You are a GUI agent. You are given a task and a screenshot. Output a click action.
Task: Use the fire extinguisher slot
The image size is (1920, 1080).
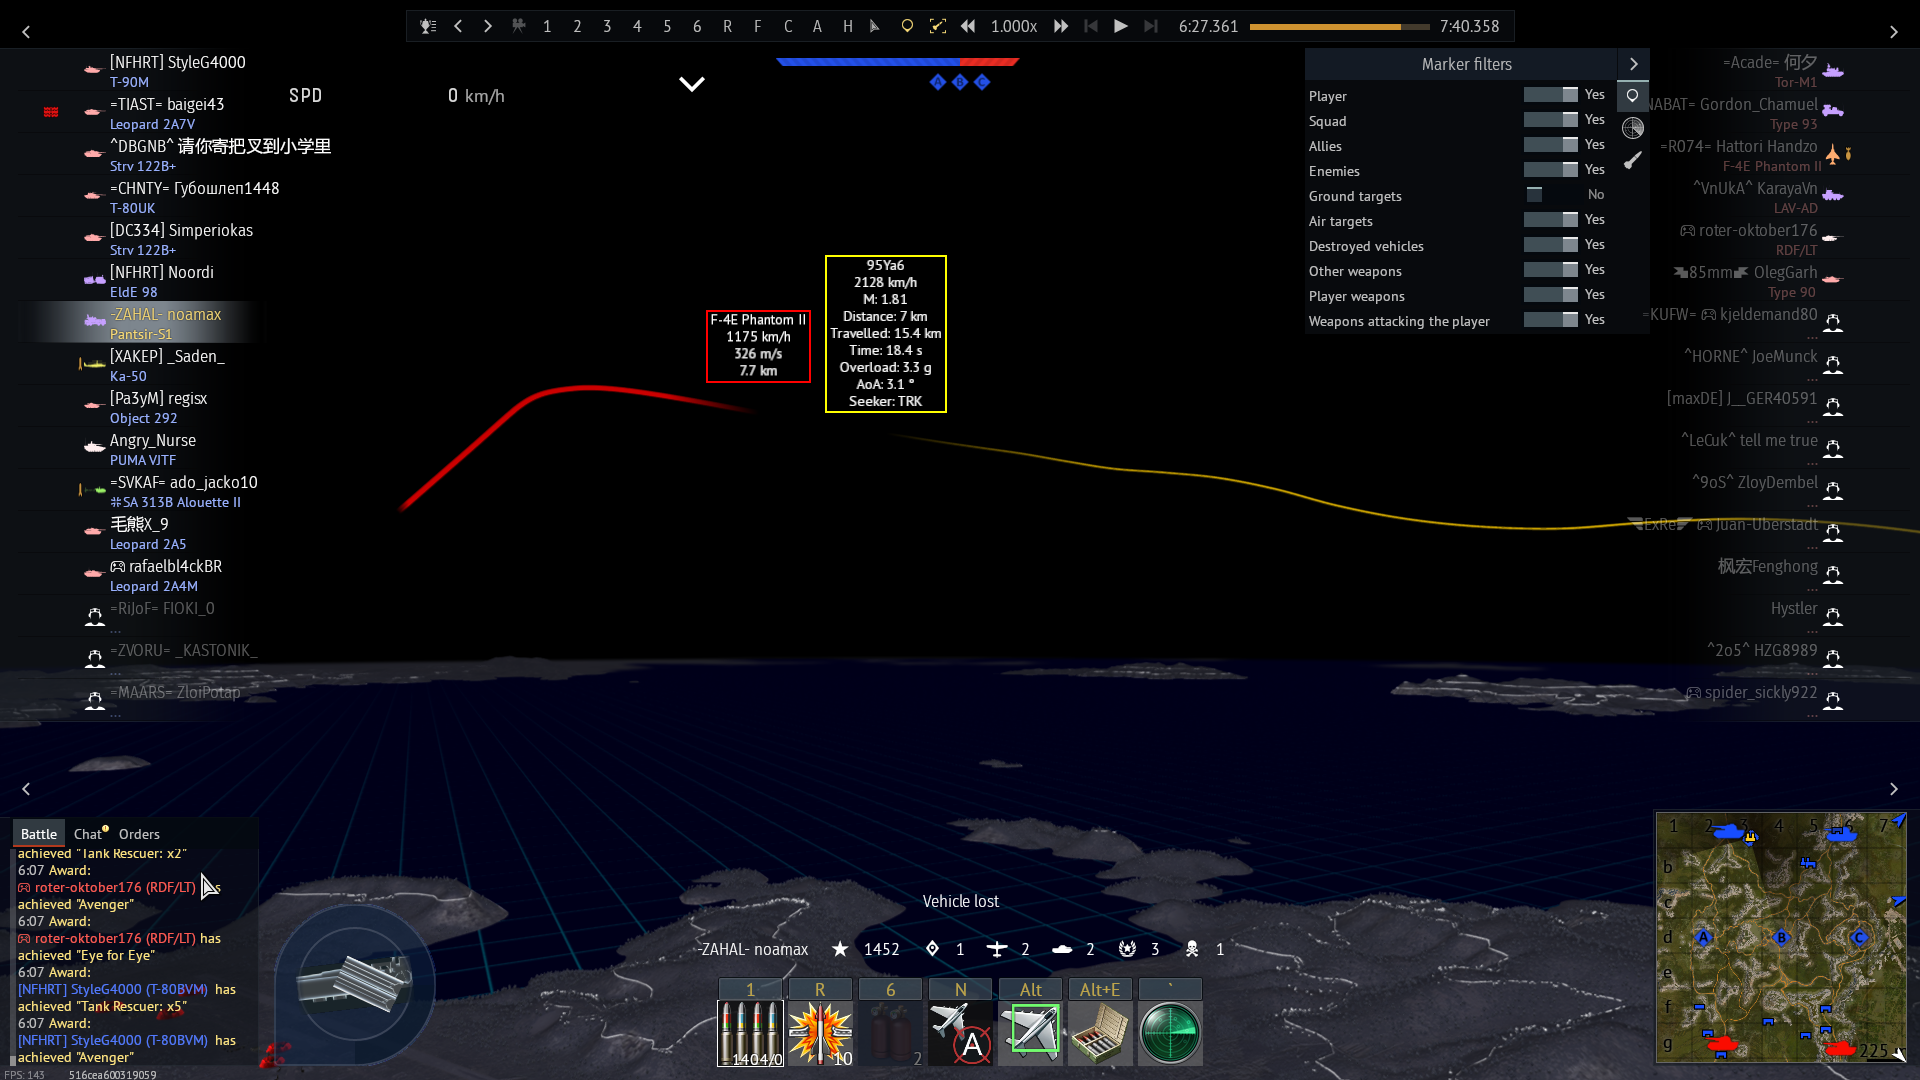890,1033
